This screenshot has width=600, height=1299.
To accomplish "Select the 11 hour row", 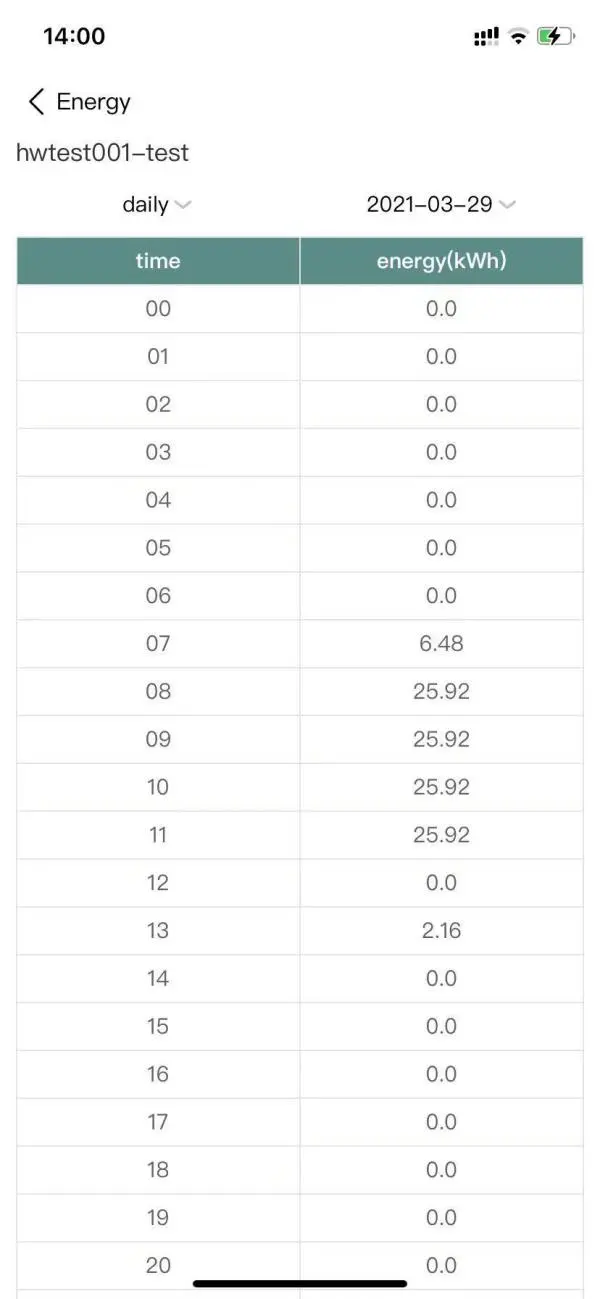I will tap(158, 835).
